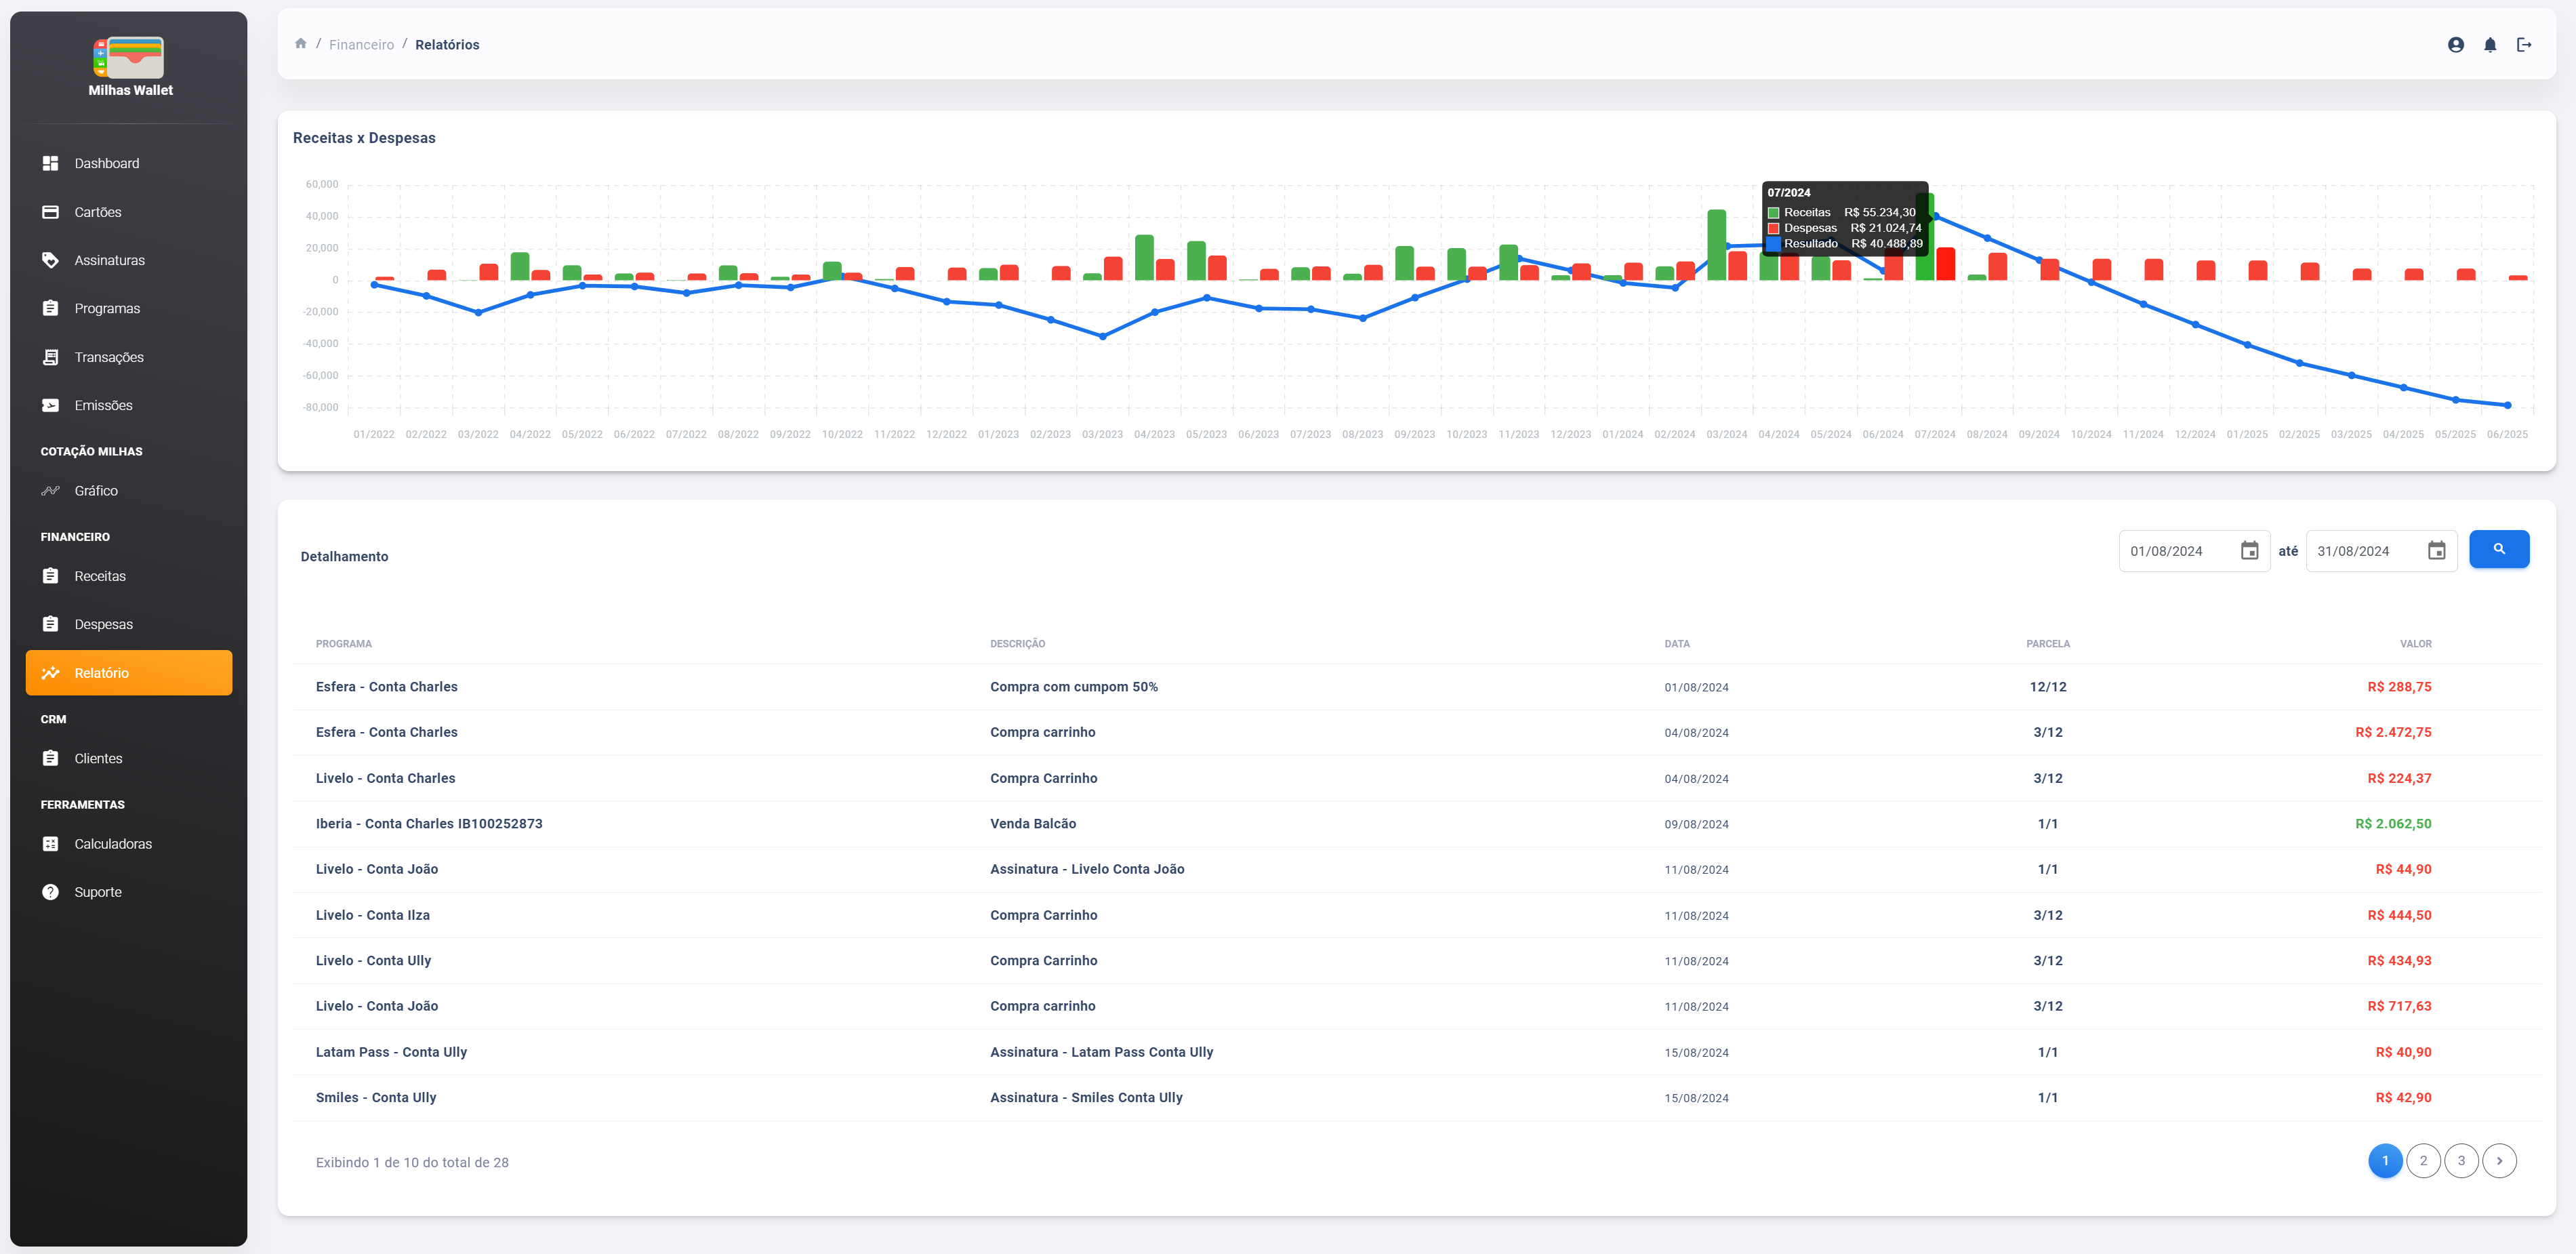This screenshot has height=1254, width=2576.
Task: Click the home breadcrumb icon
Action: (300, 44)
